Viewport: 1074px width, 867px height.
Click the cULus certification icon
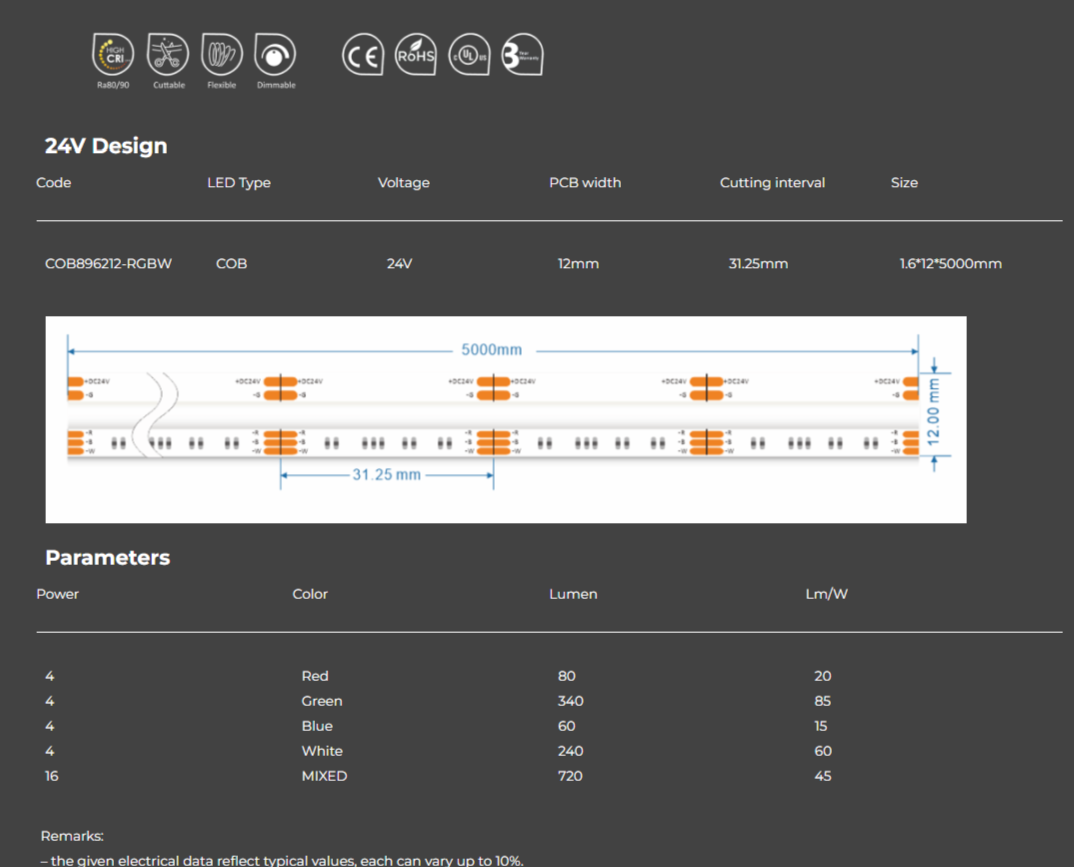point(469,55)
